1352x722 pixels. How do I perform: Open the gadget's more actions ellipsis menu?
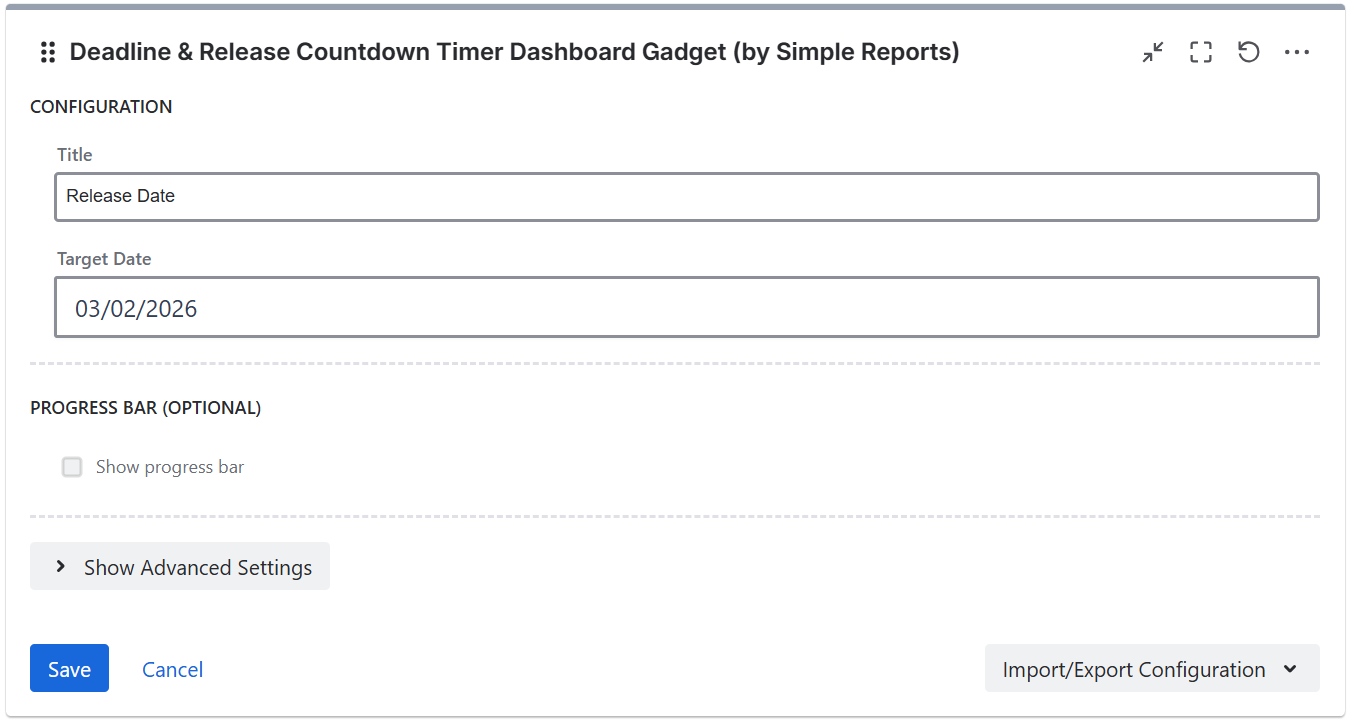1297,53
